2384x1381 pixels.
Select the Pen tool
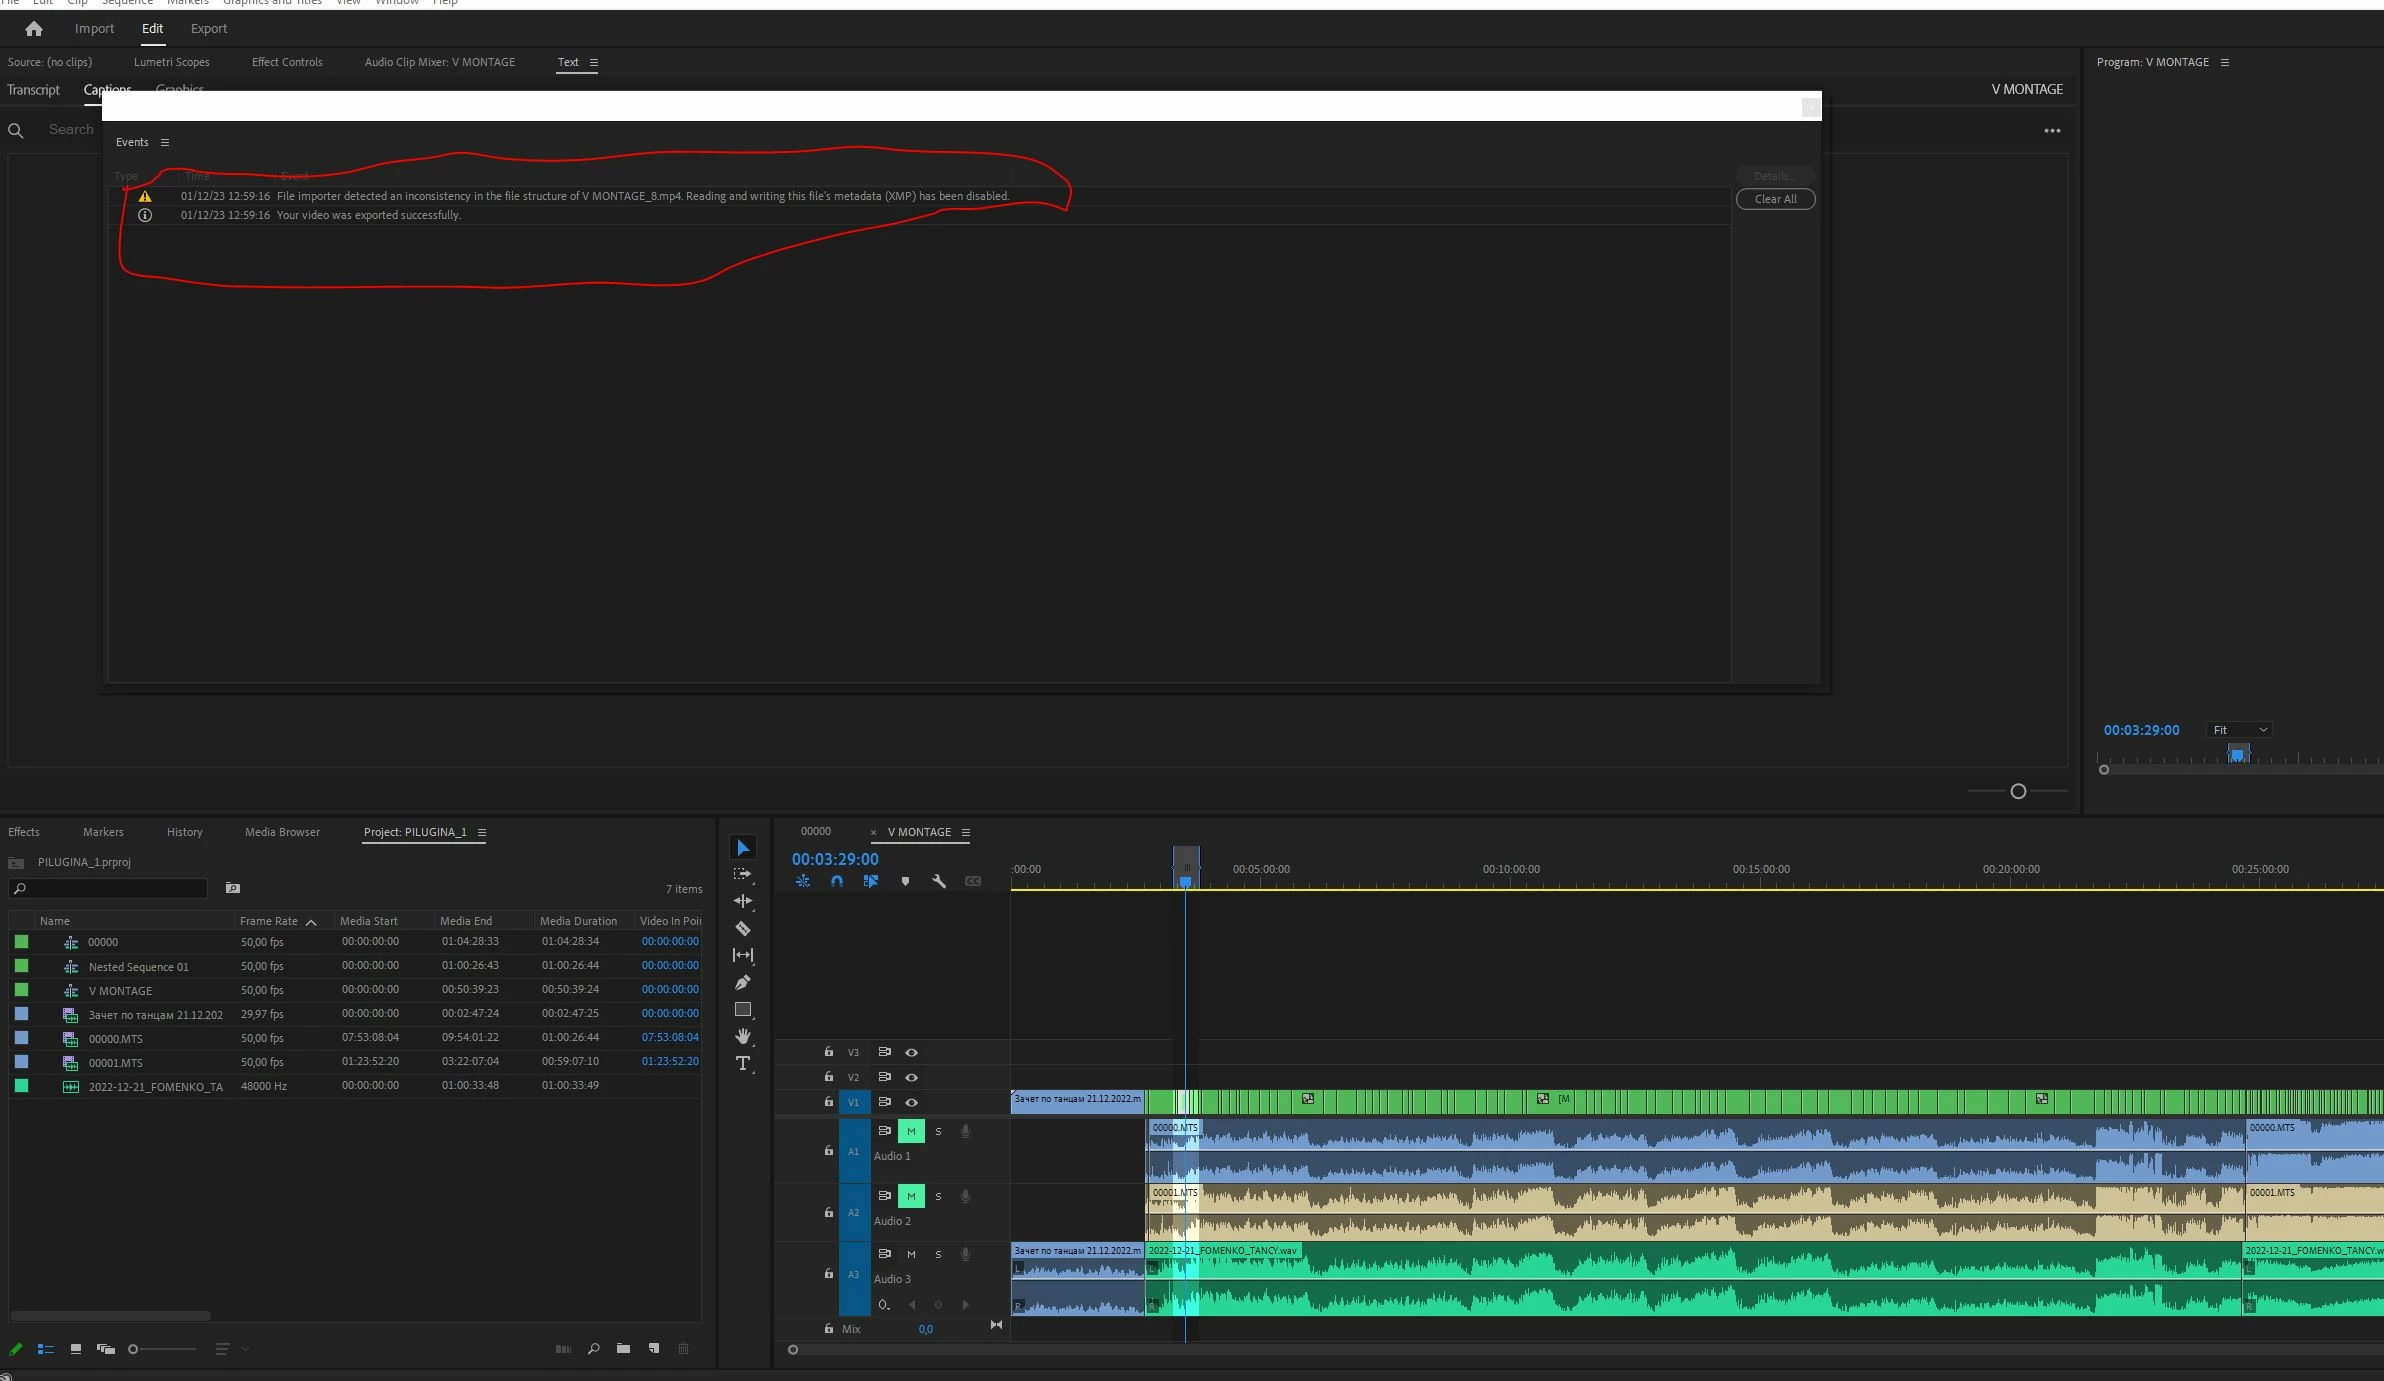743,982
